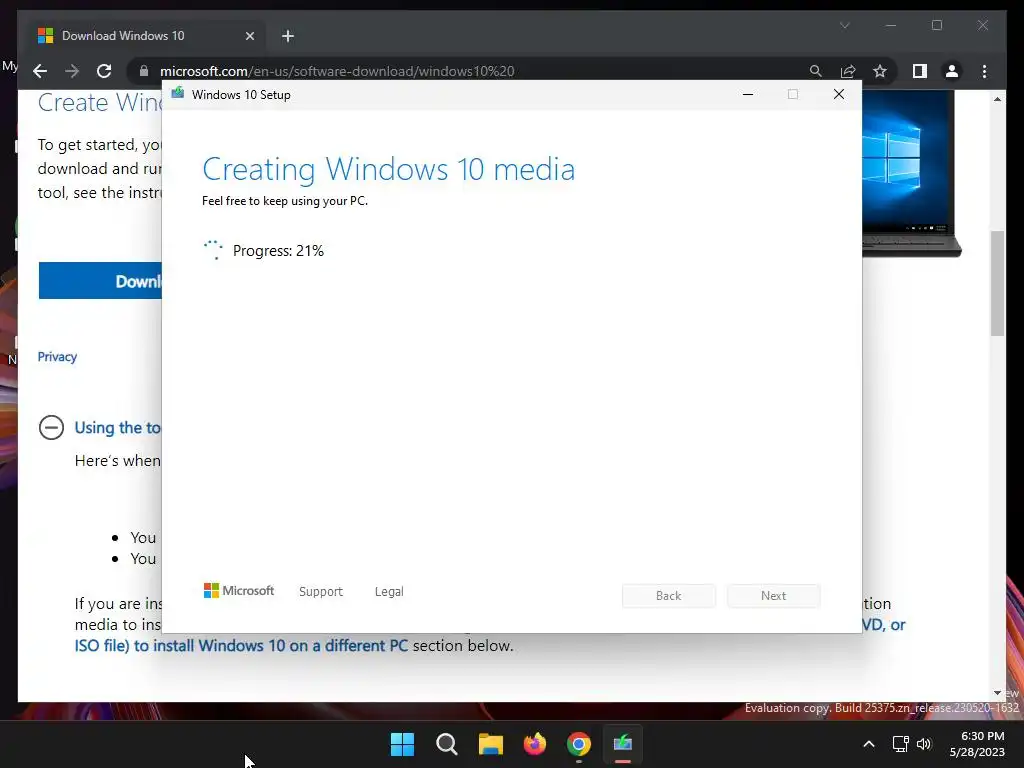Click the scrollbar down arrow
This screenshot has width=1024, height=768.
point(997,693)
